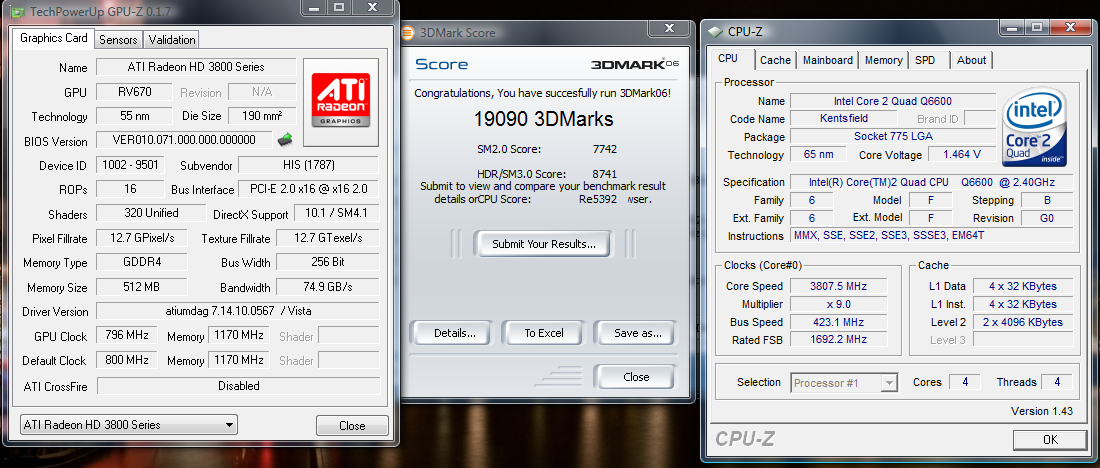Screen dimensions: 1100x468
Task: Click the GPU RV670 field
Action: coord(133,92)
